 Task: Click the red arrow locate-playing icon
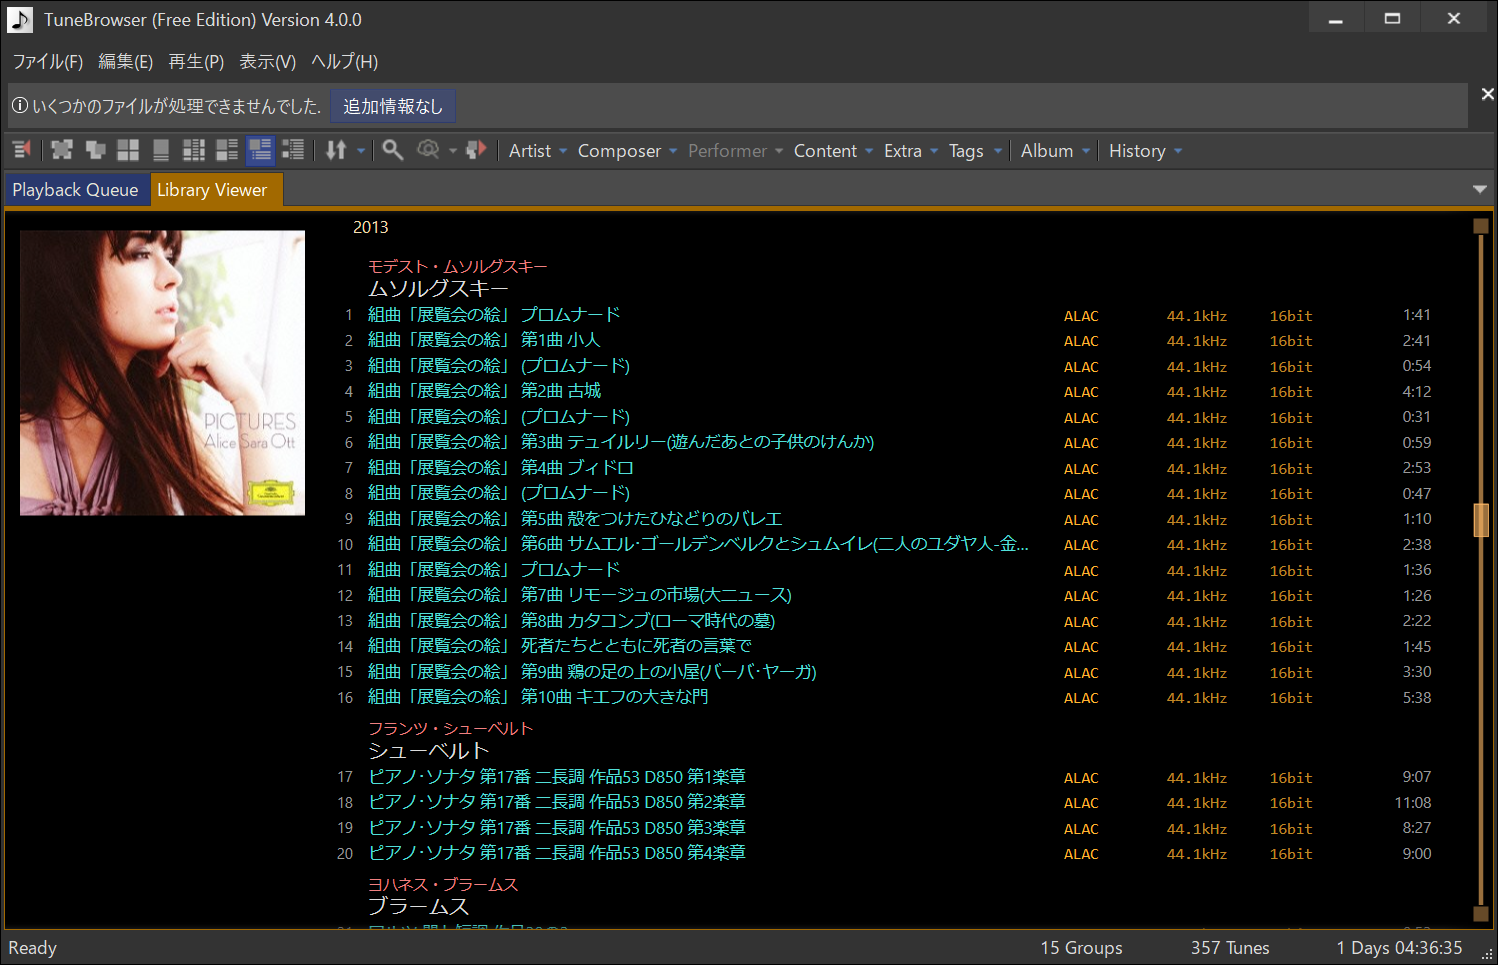coord(476,150)
